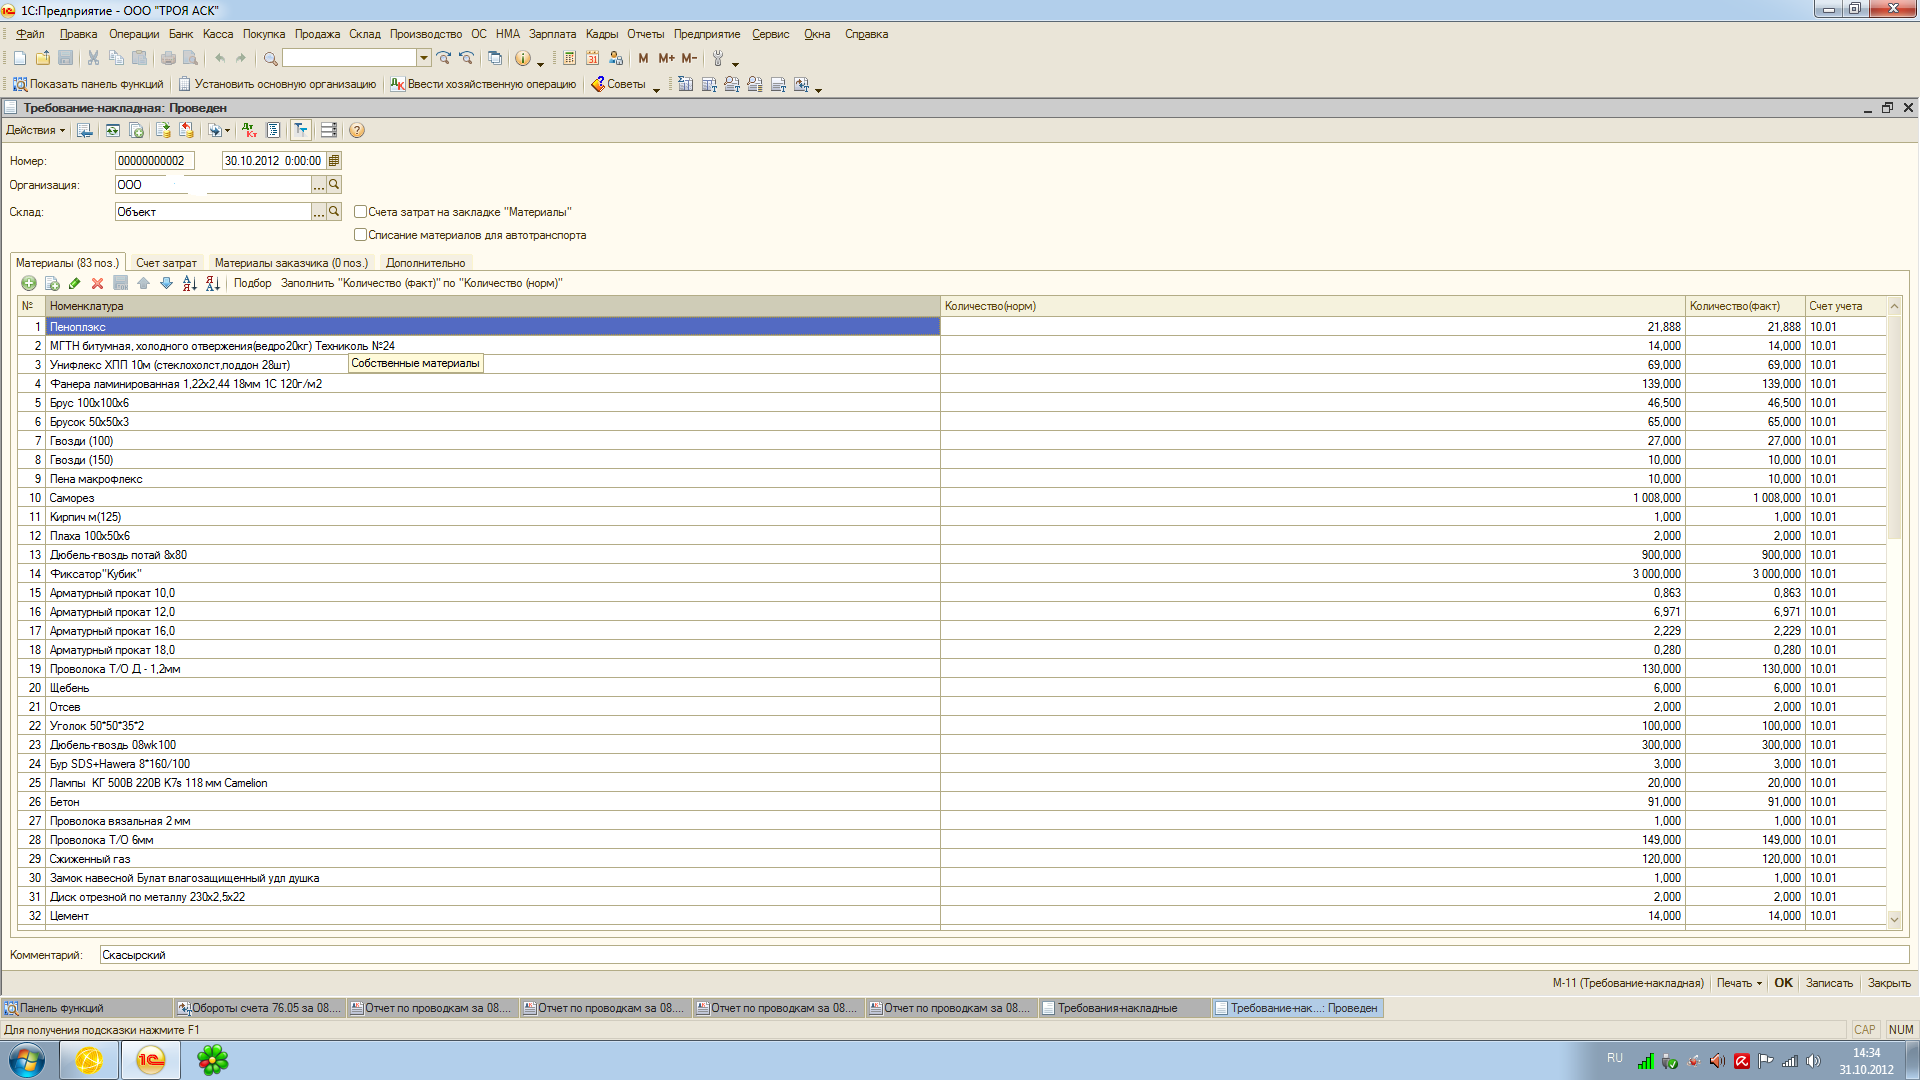Click Комментарий input field
Screen dimensions: 1920x1080
coord(1000,955)
